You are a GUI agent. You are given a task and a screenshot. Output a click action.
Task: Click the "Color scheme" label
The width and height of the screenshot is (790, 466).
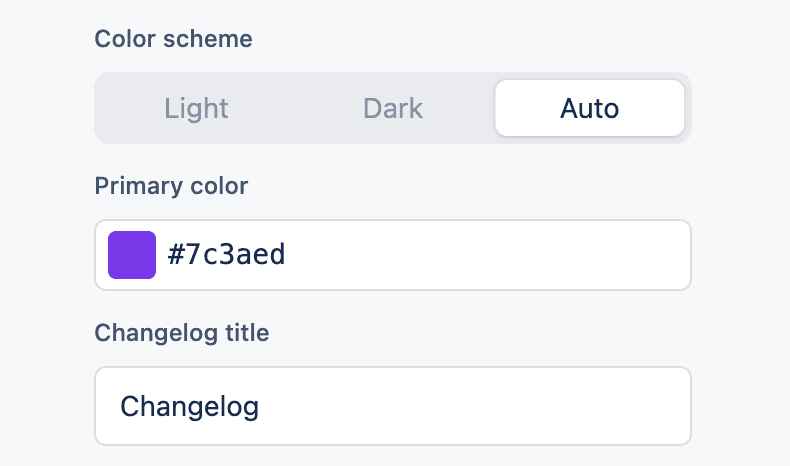coord(173,39)
